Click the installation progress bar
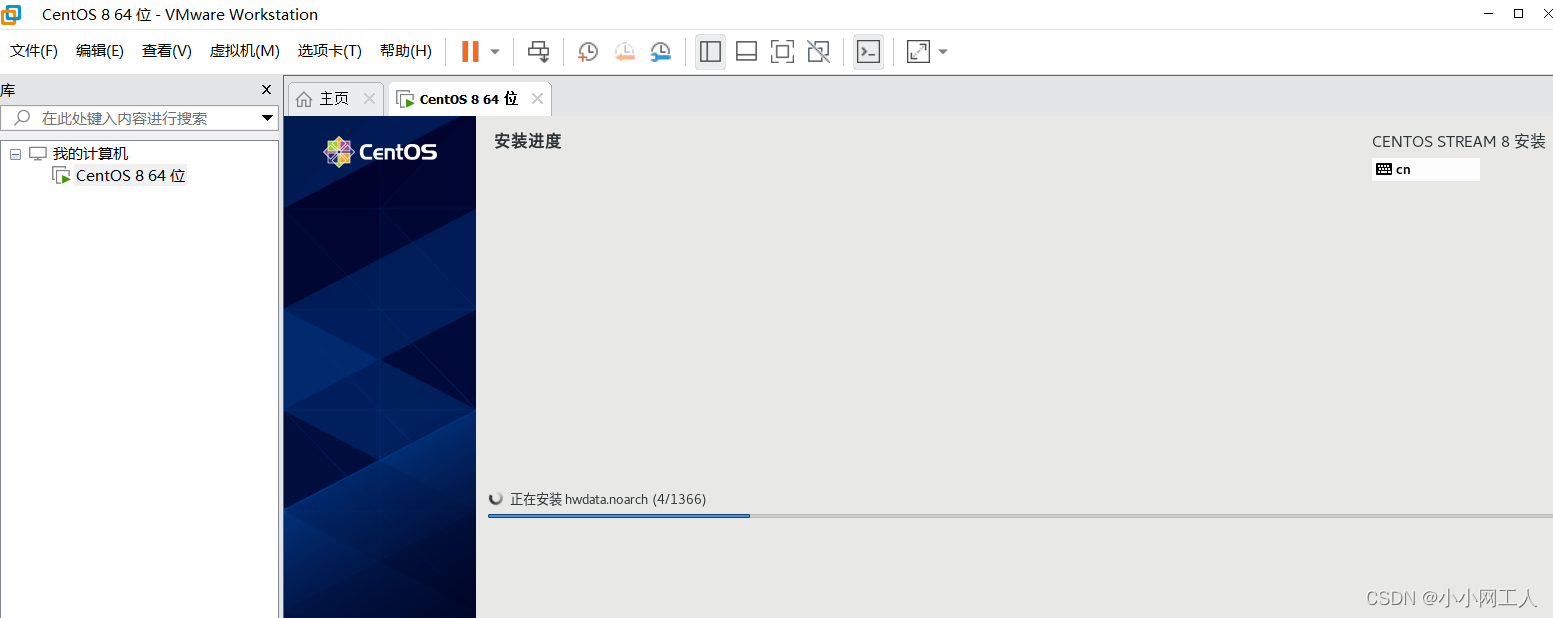The height and width of the screenshot is (618, 1553). pyautogui.click(x=1020, y=516)
